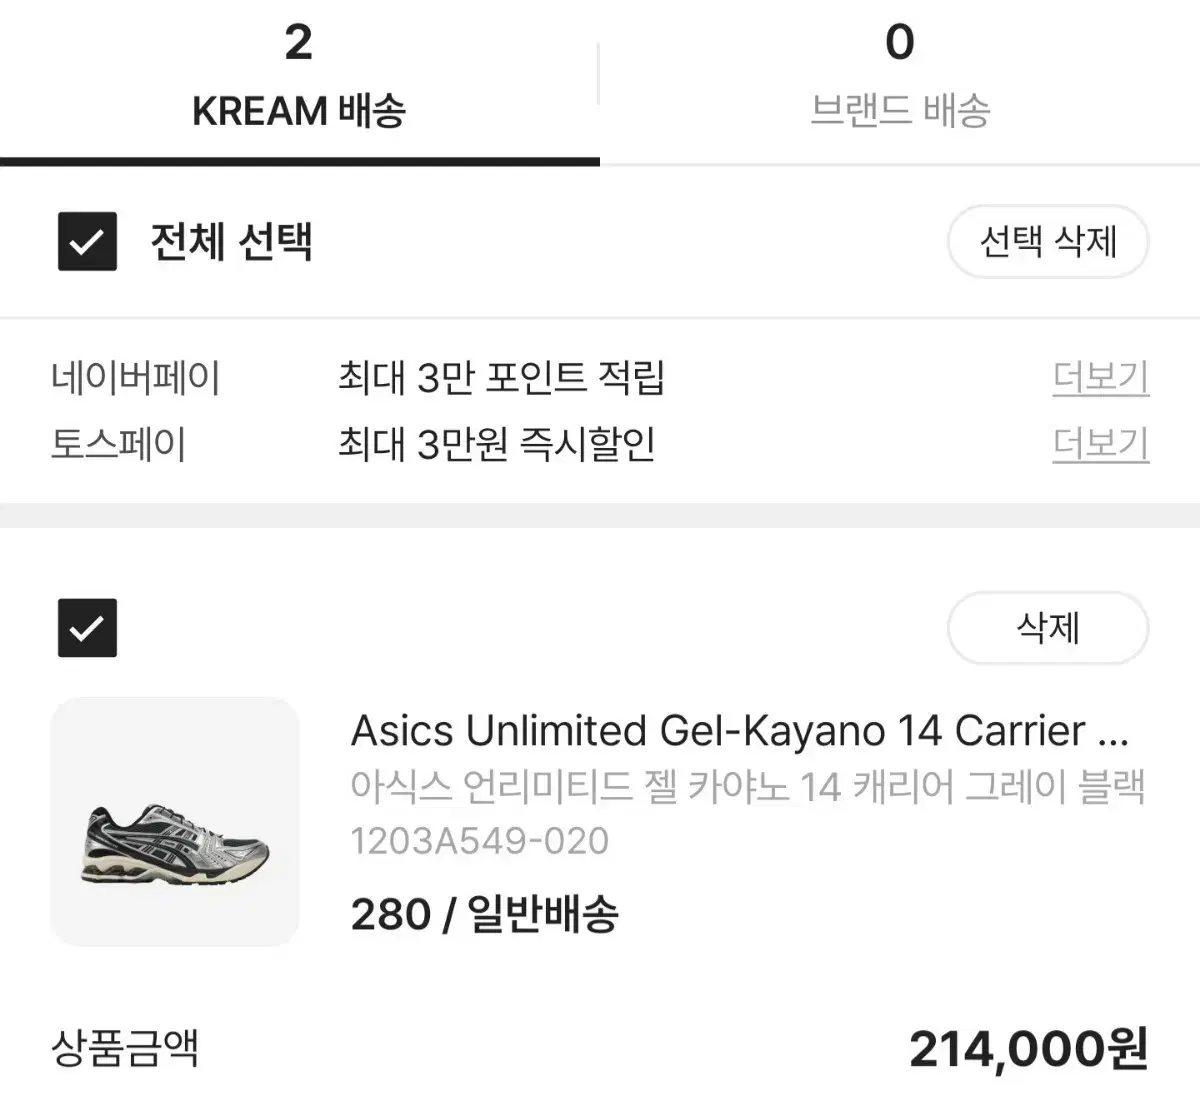
Task: Uncheck the Asics Gel-Kayano item checkbox
Action: click(x=86, y=628)
